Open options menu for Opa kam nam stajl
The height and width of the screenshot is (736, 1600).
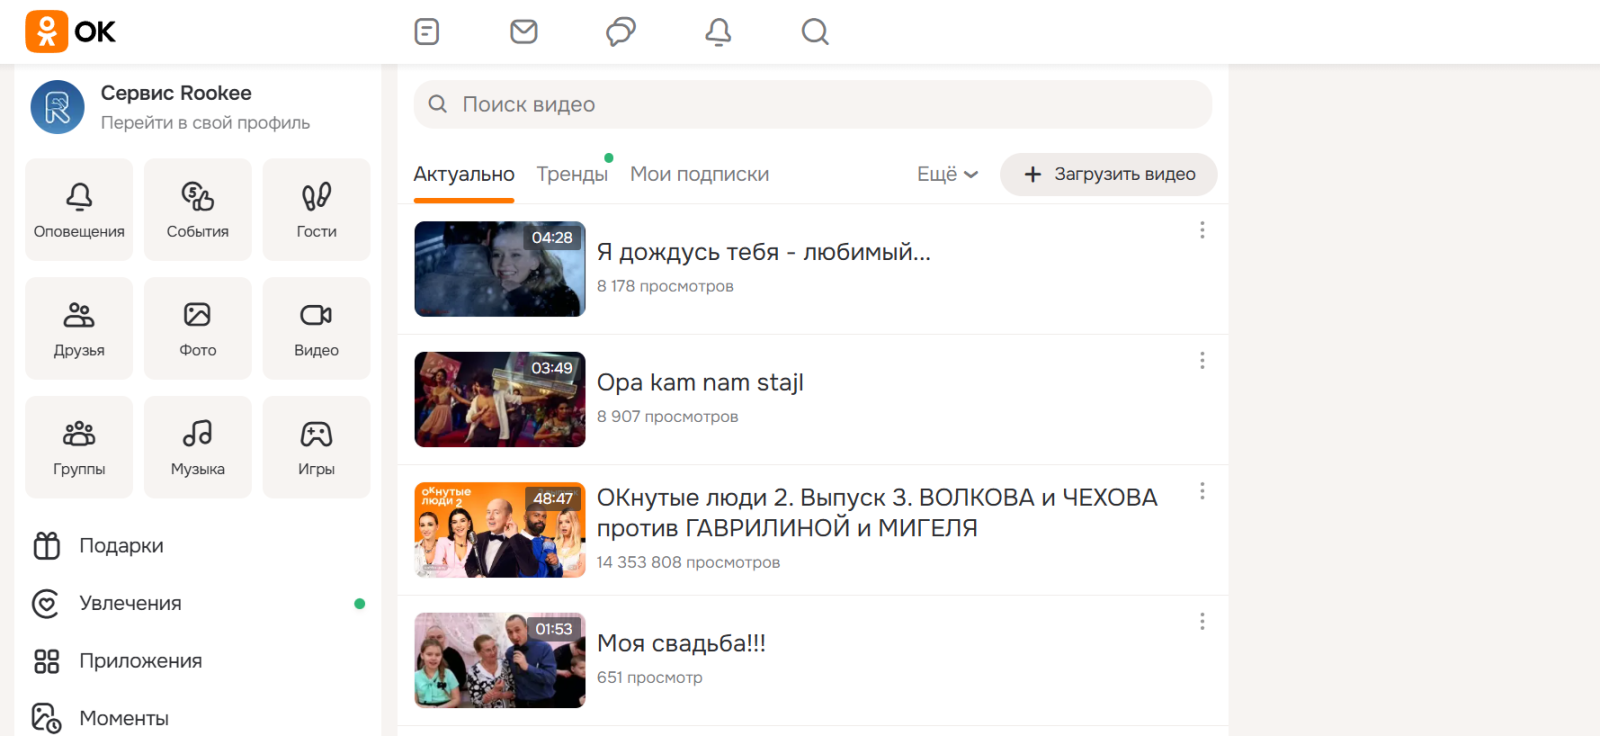pos(1202,361)
